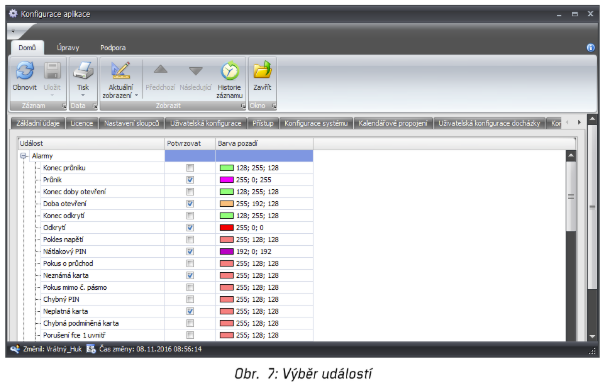Click the Předchozí up arrow icon
The width and height of the screenshot is (606, 383).
click(x=160, y=70)
